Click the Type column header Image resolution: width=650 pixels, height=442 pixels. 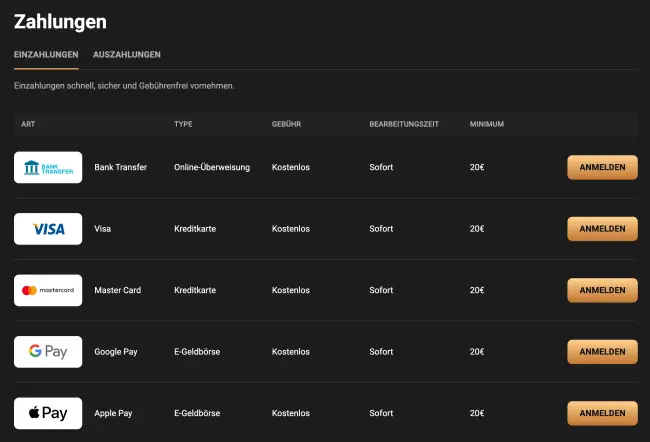point(183,124)
